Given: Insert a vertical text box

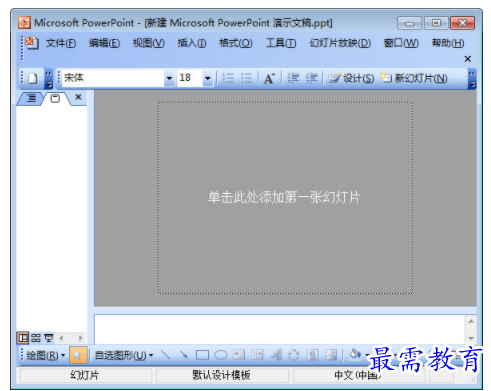Looking at the screenshot, I should coord(257,355).
